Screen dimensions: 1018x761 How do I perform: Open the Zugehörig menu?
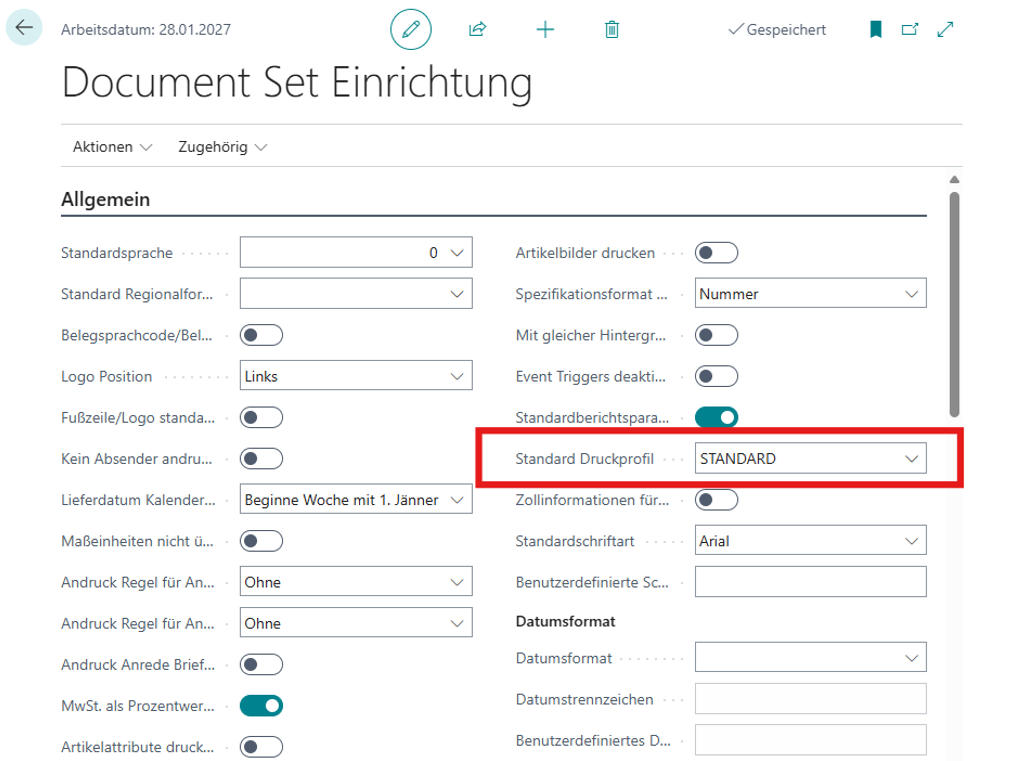point(222,147)
